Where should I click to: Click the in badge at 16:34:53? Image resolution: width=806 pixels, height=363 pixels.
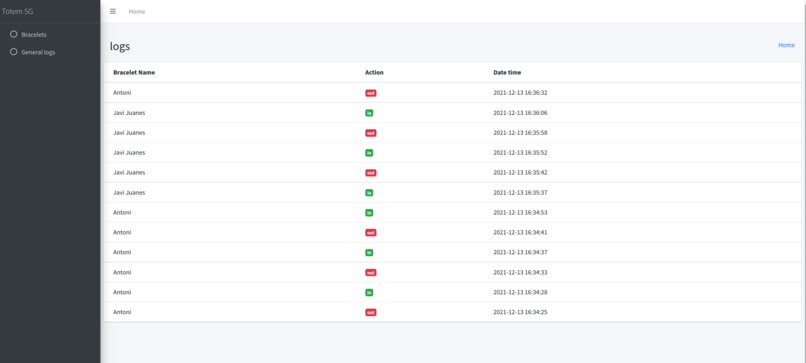click(x=369, y=212)
